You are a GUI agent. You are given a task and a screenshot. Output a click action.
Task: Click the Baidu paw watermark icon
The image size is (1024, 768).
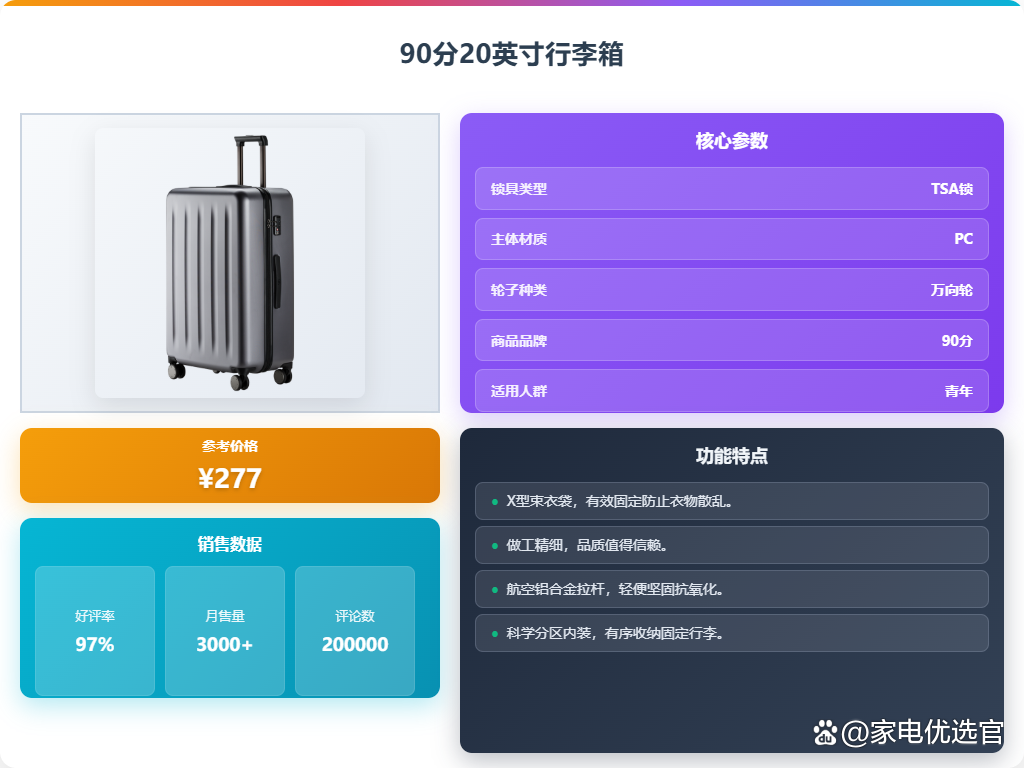(825, 733)
